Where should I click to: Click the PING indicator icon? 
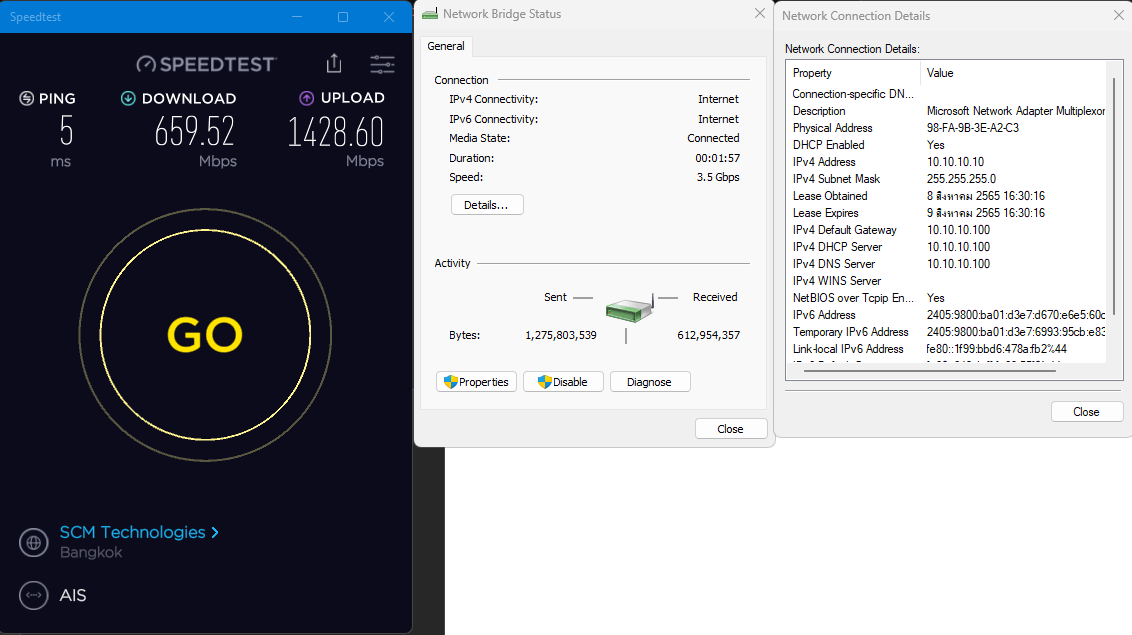coord(26,98)
